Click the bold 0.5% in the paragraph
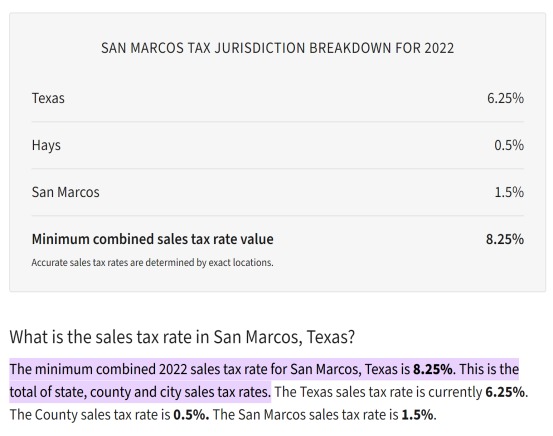The width and height of the screenshot is (553, 436). [191, 415]
